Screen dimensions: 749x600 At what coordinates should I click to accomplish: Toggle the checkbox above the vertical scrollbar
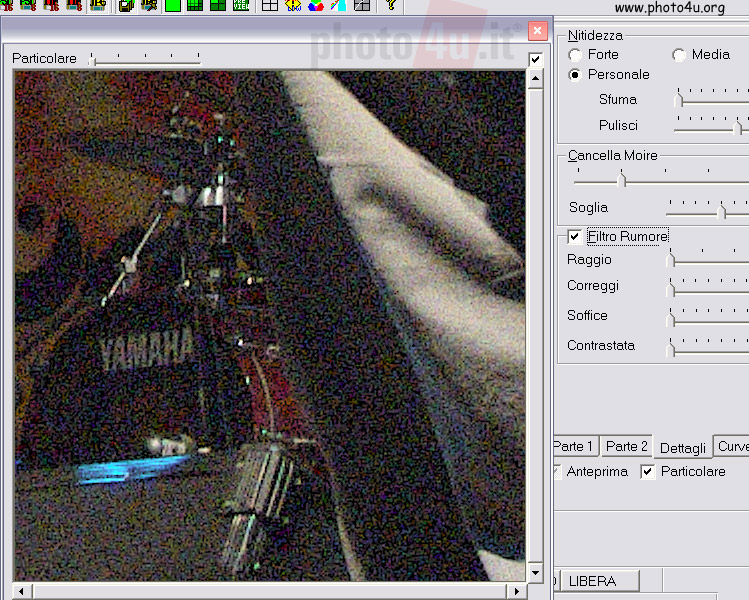click(x=535, y=60)
